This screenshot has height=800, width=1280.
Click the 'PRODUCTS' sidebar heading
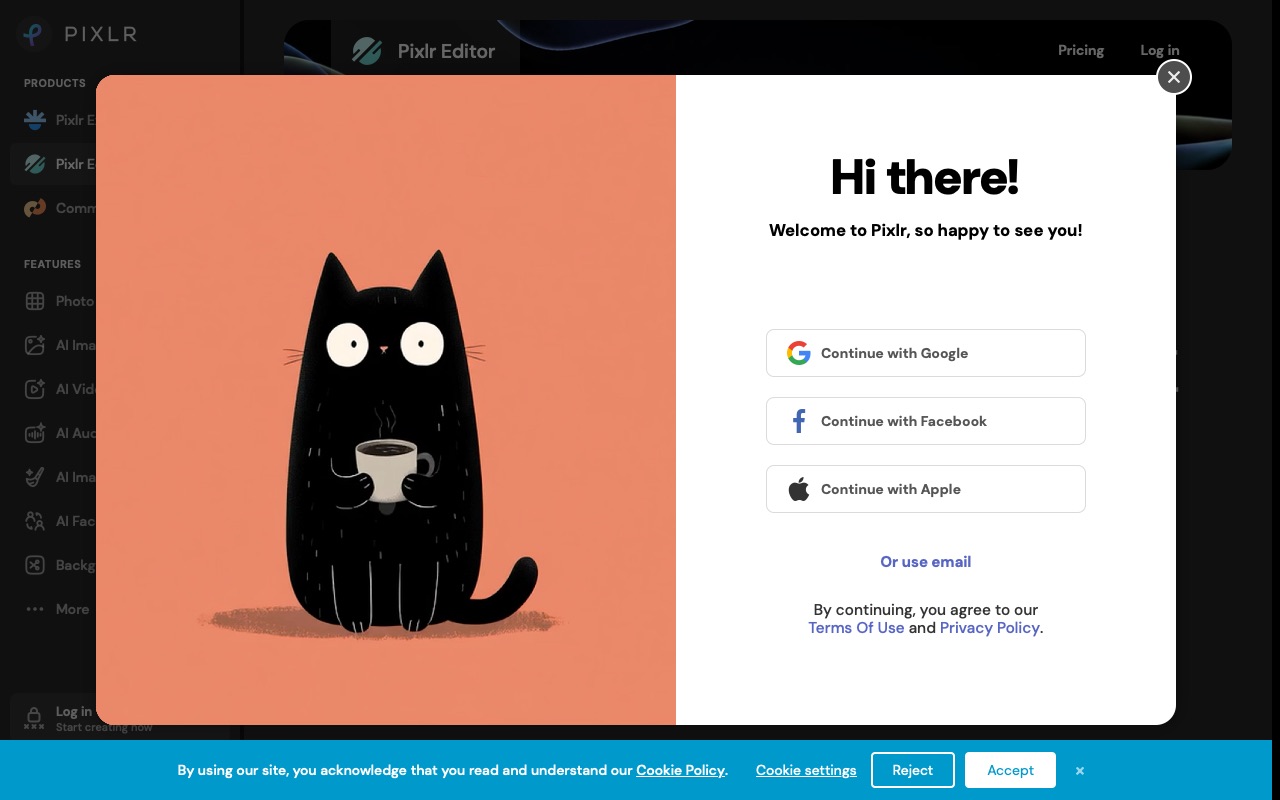click(x=55, y=83)
